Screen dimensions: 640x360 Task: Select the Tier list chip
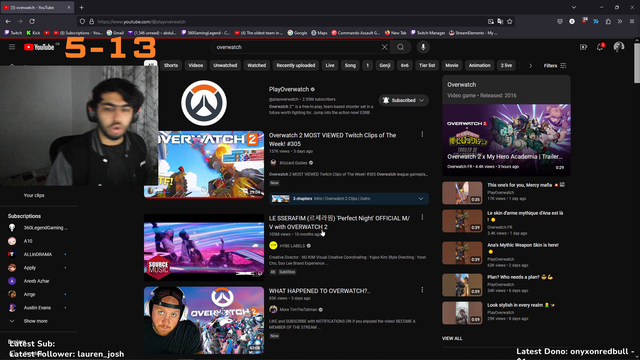(427, 65)
